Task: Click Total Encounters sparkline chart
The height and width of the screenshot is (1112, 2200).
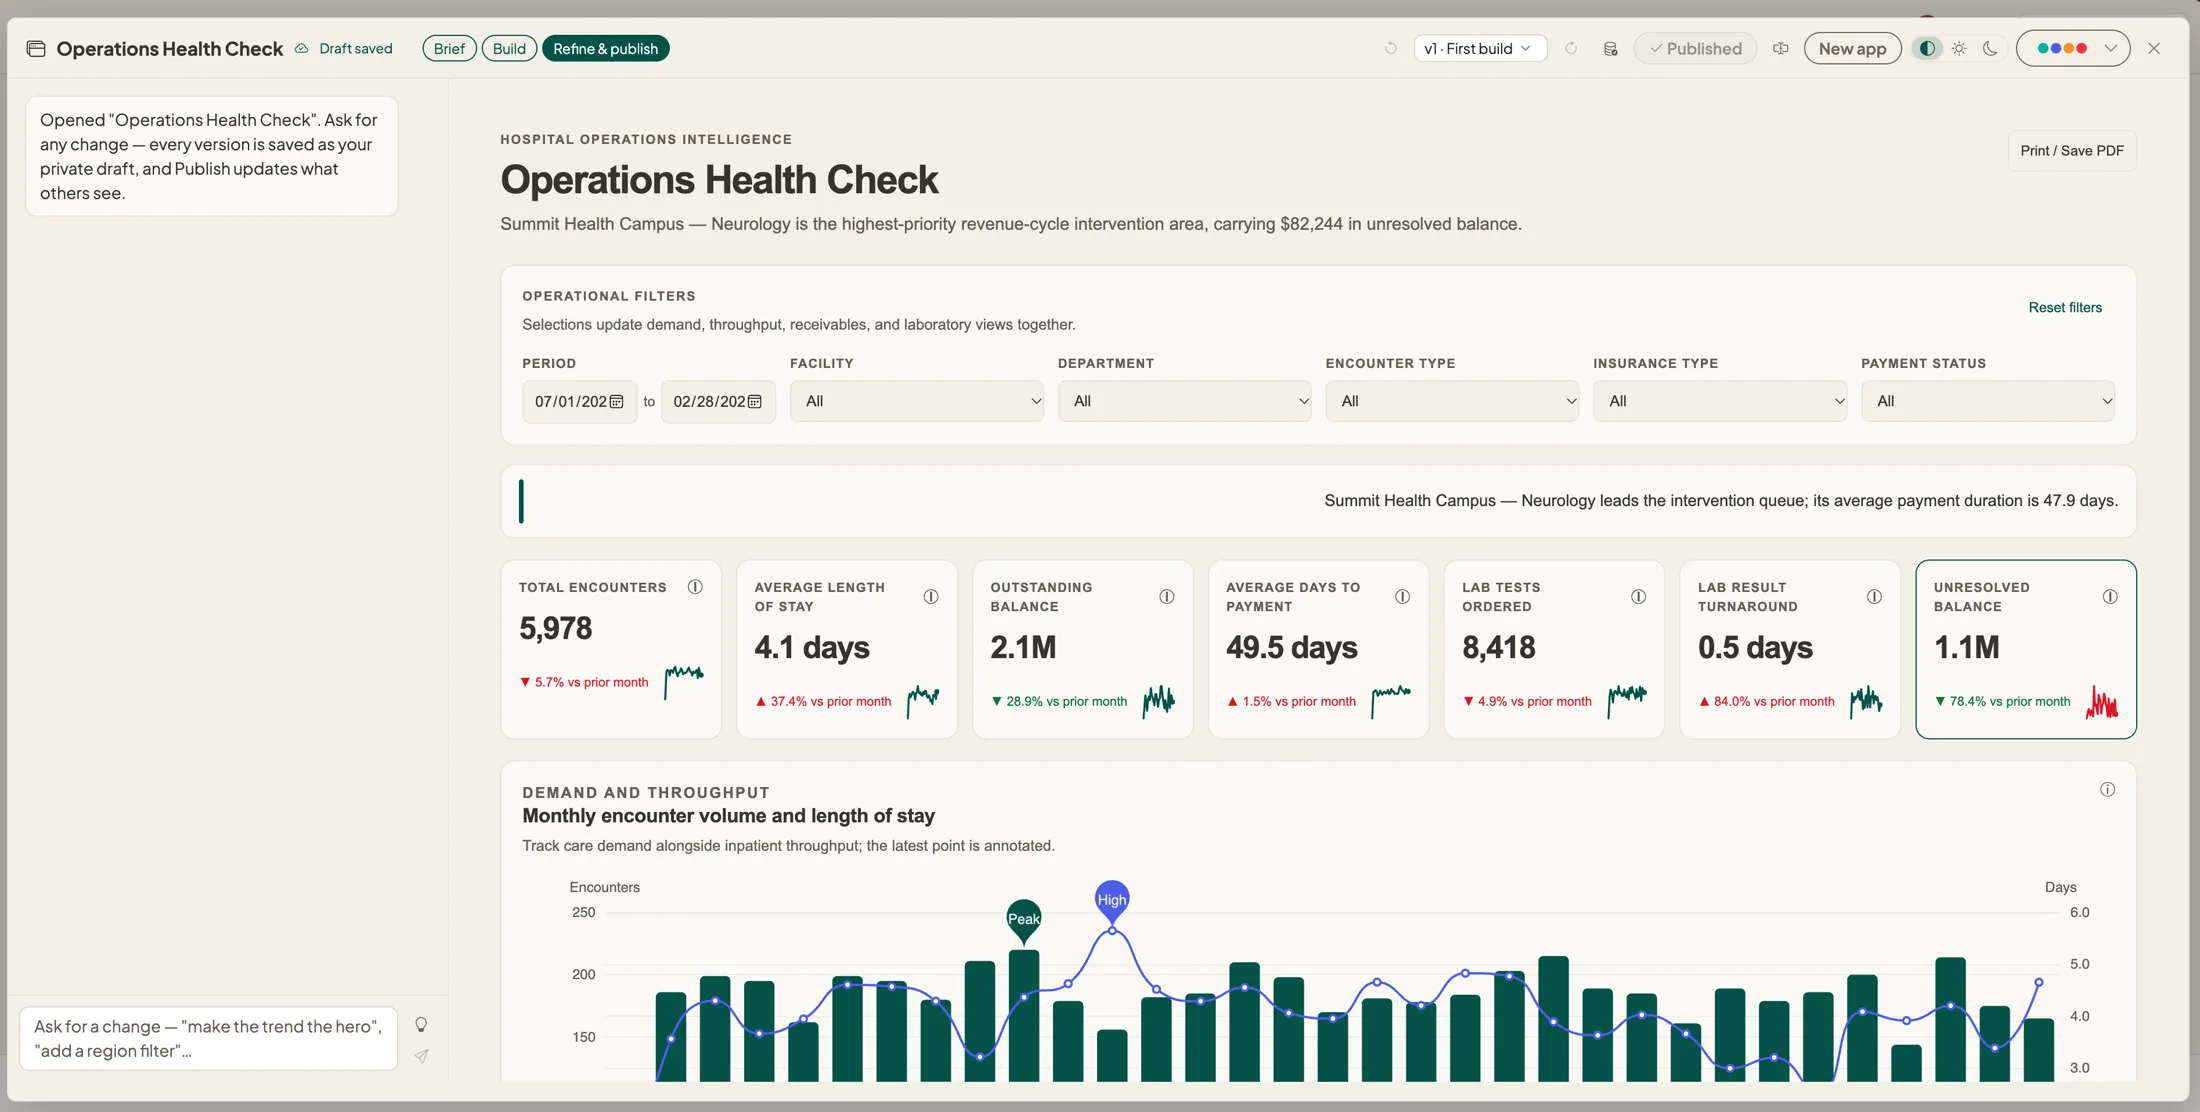Action: (684, 682)
